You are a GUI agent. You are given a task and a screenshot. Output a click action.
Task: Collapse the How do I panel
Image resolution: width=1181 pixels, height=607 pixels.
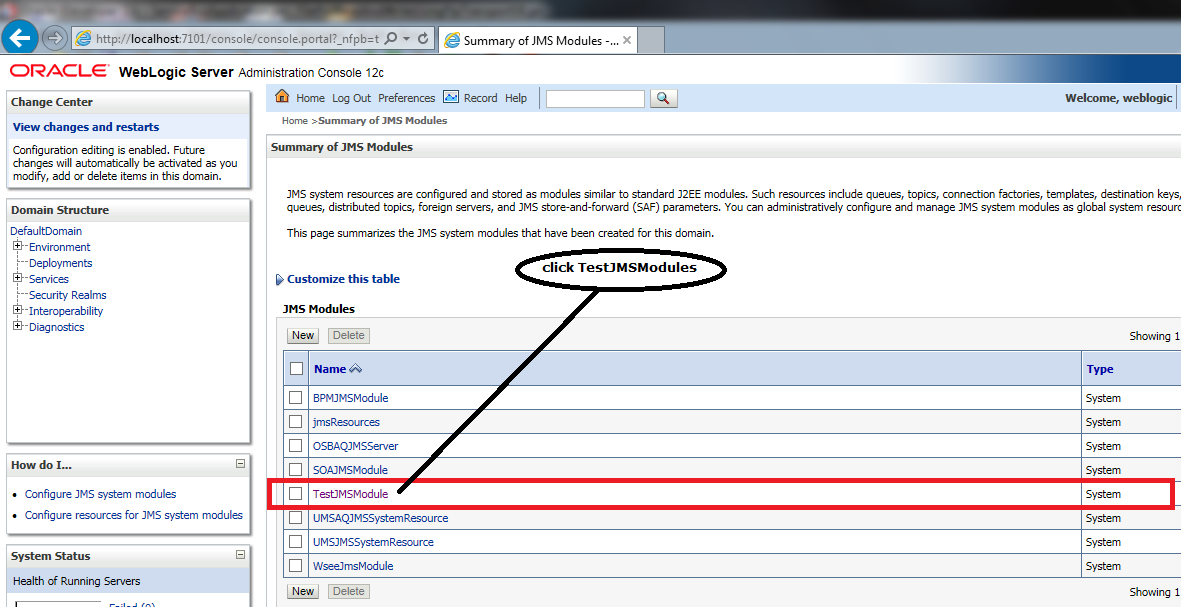(x=240, y=464)
